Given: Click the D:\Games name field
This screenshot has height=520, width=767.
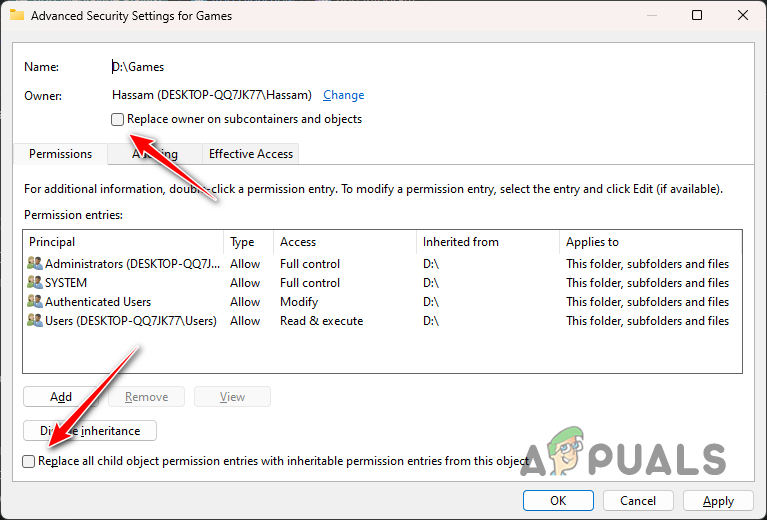Looking at the screenshot, I should click(x=138, y=67).
